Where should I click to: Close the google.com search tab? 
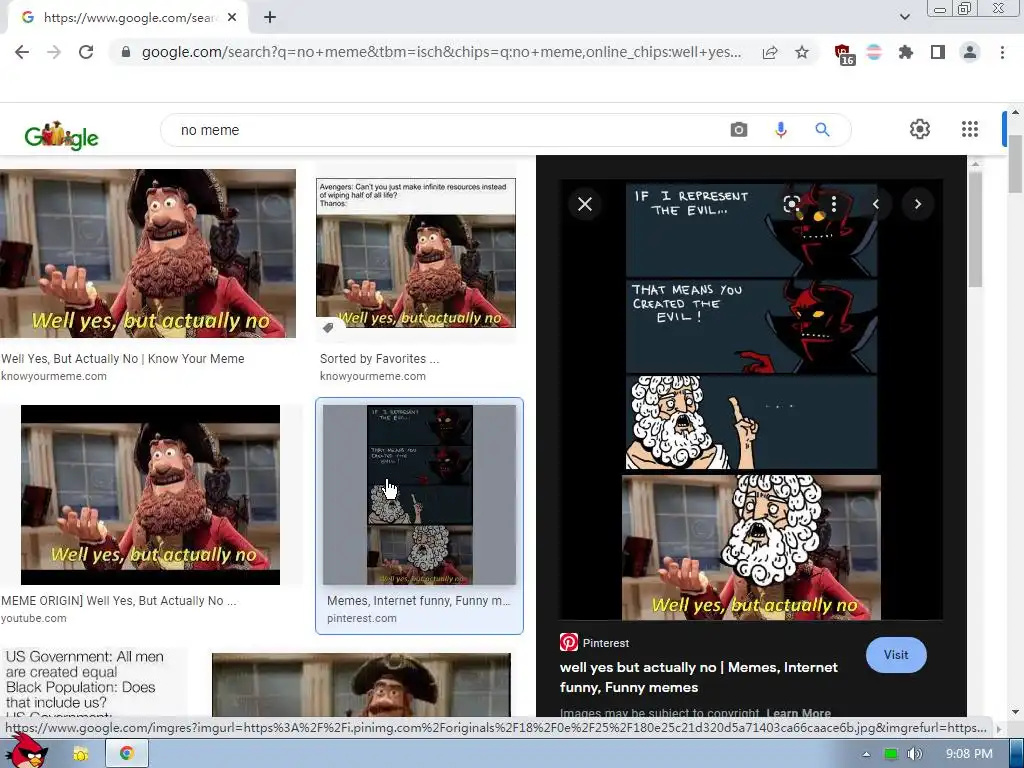coord(232,18)
